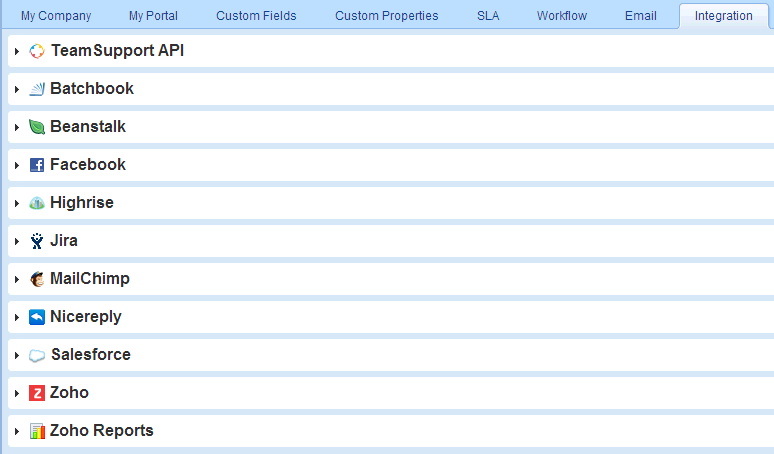Switch to the My Company tab
774x454 pixels.
coord(56,16)
